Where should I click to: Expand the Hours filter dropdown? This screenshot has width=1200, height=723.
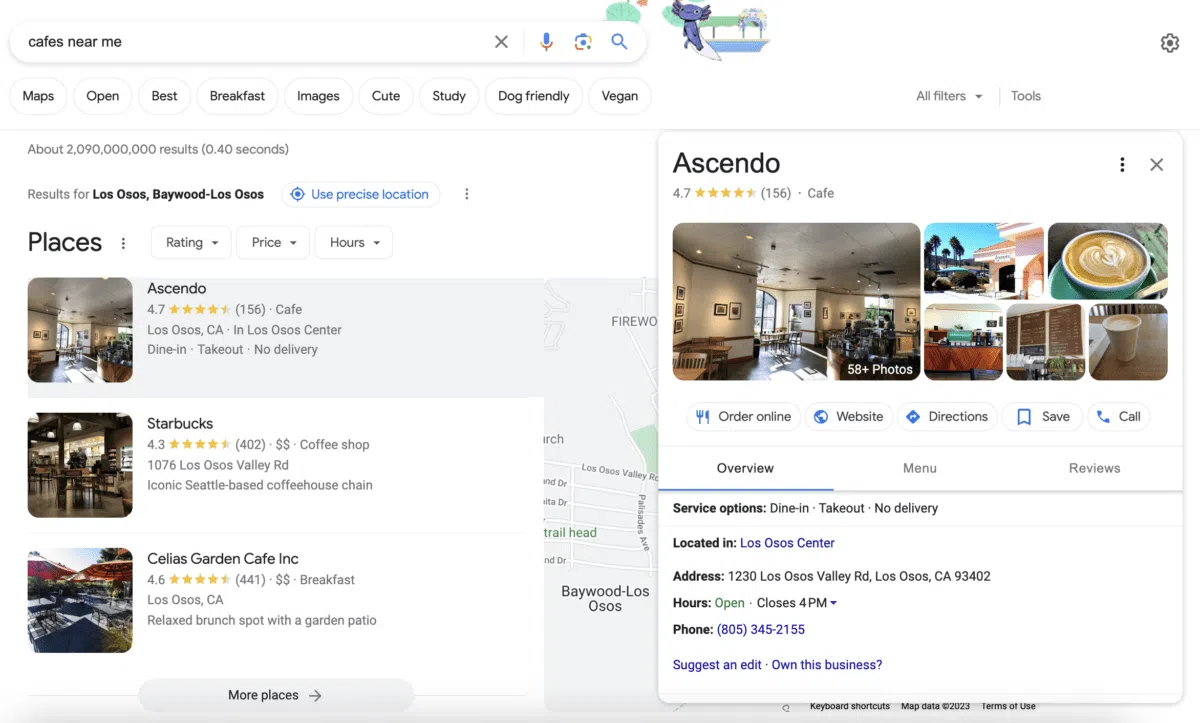click(353, 242)
